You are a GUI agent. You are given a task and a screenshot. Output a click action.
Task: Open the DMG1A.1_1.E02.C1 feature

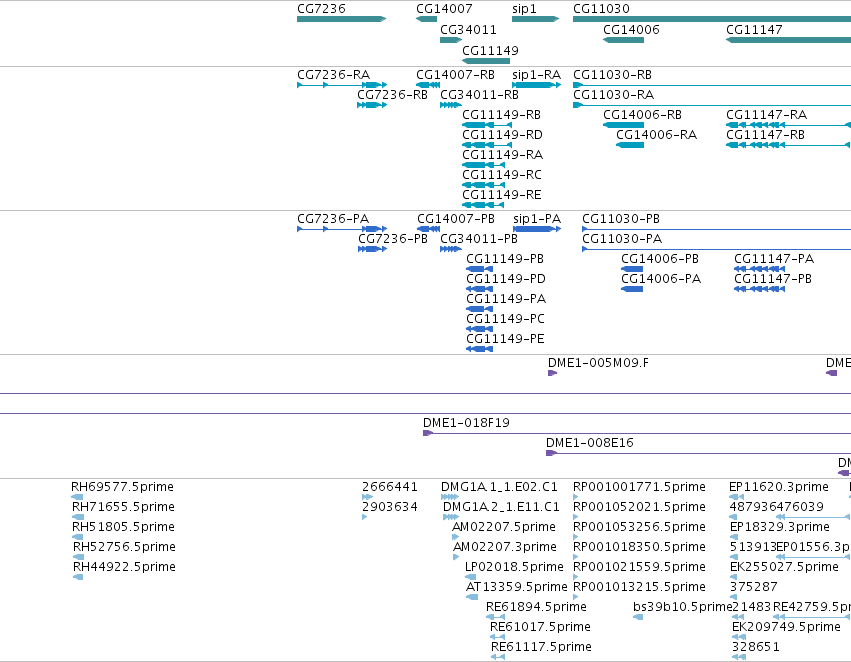click(x=450, y=497)
